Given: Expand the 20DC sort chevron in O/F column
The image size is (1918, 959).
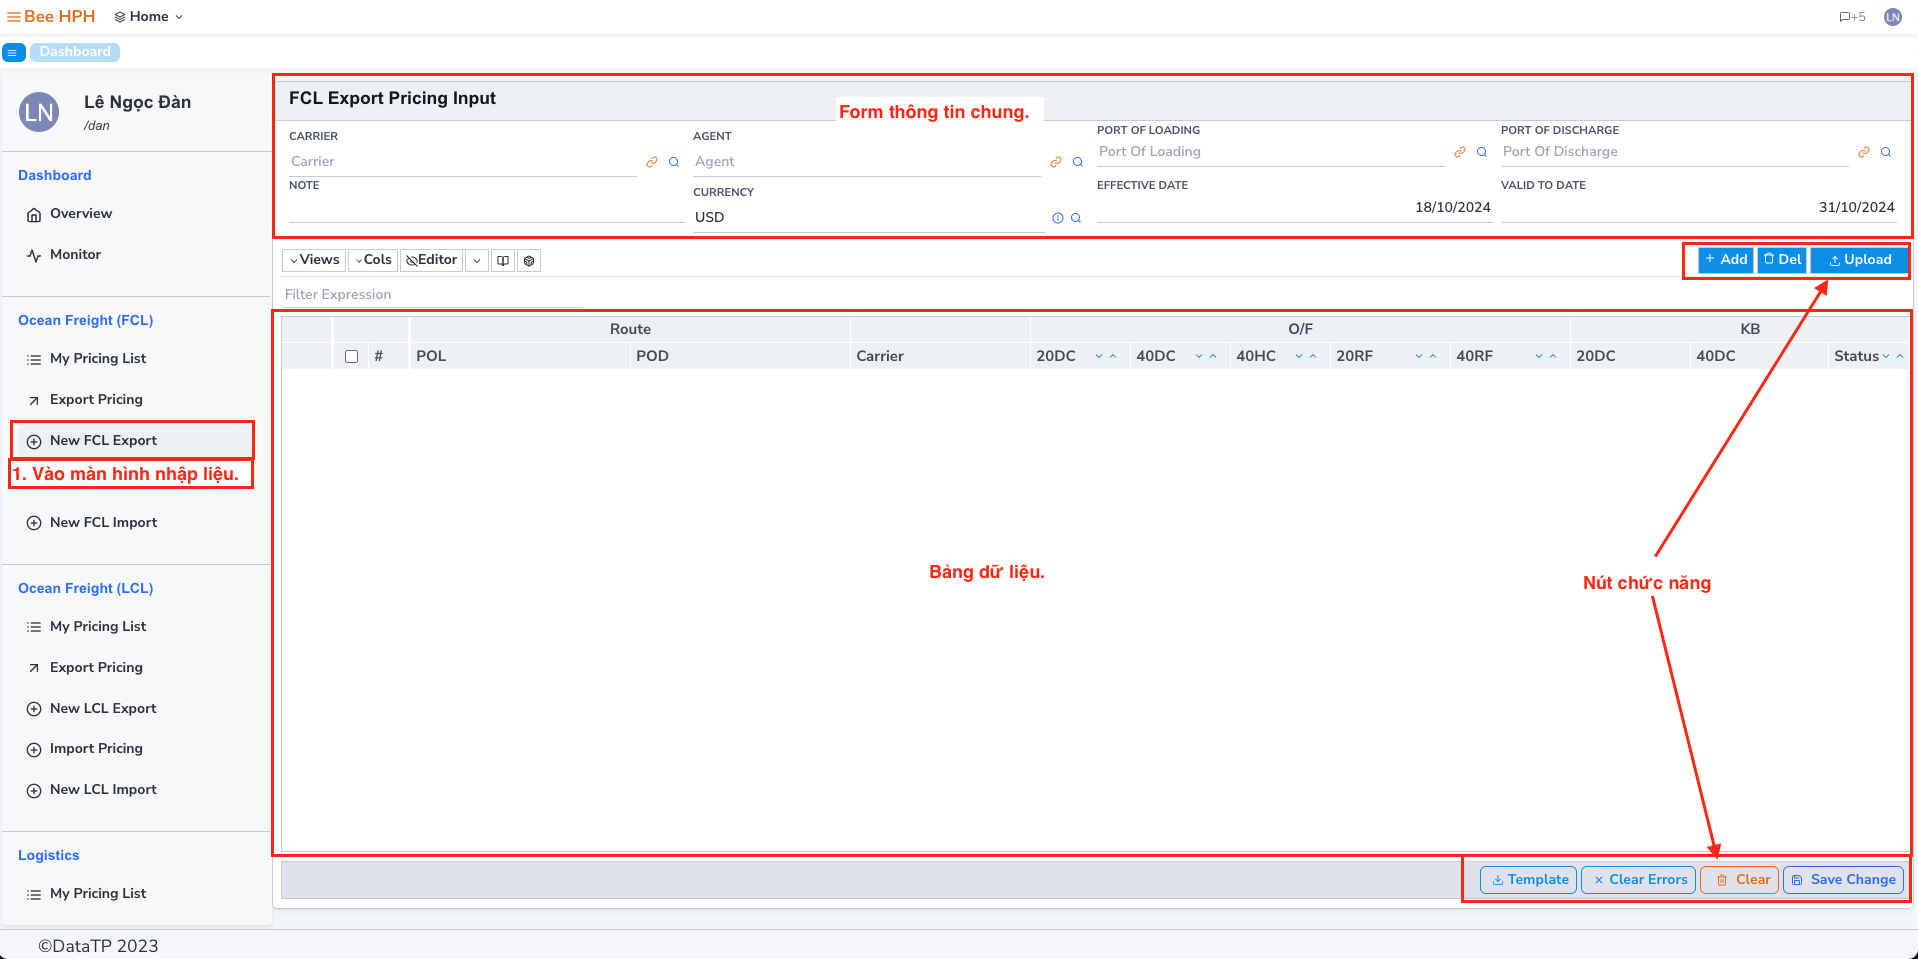Looking at the screenshot, I should 1097,355.
